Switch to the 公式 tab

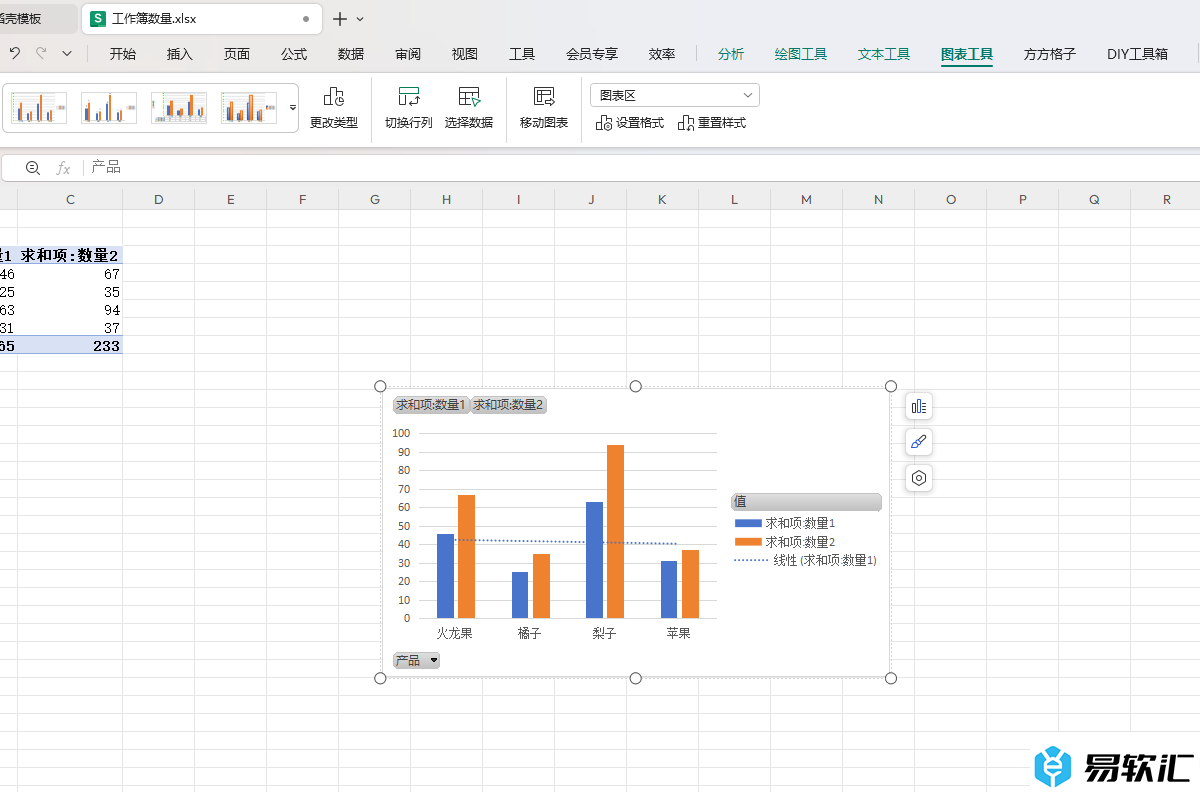(x=294, y=54)
